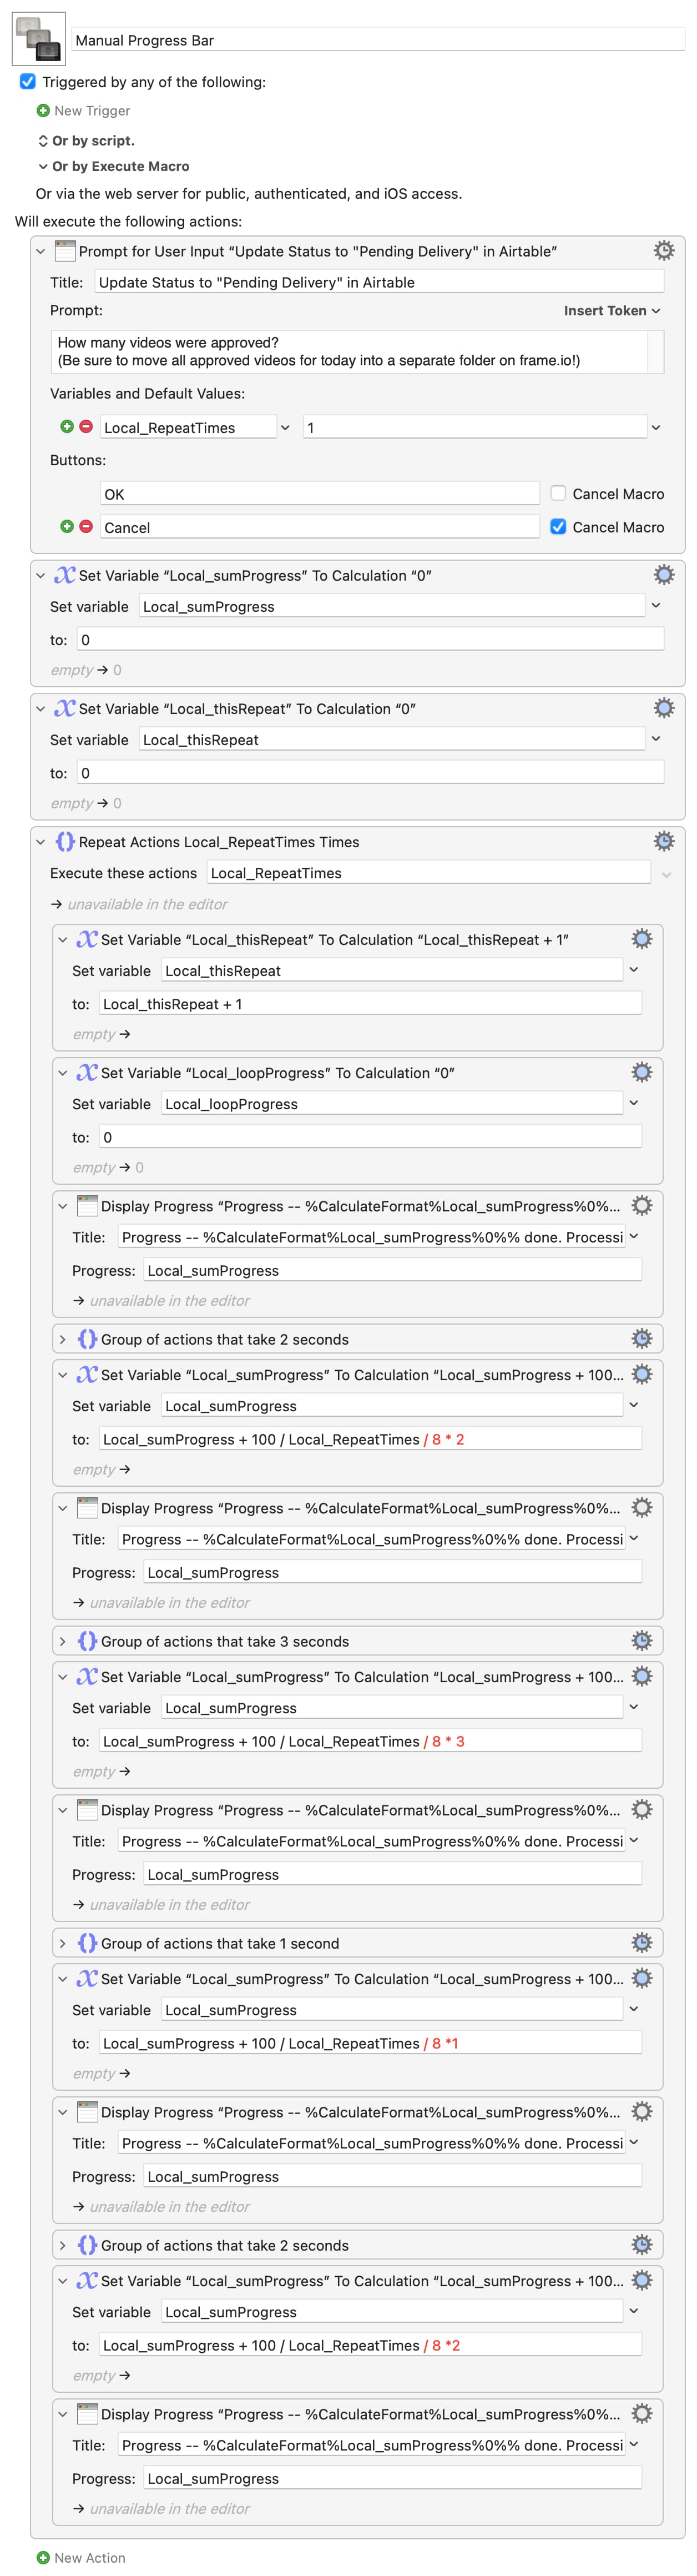697x2576 pixels.
Task: Uncheck Cancel Macro for the Cancel button
Action: tap(558, 526)
